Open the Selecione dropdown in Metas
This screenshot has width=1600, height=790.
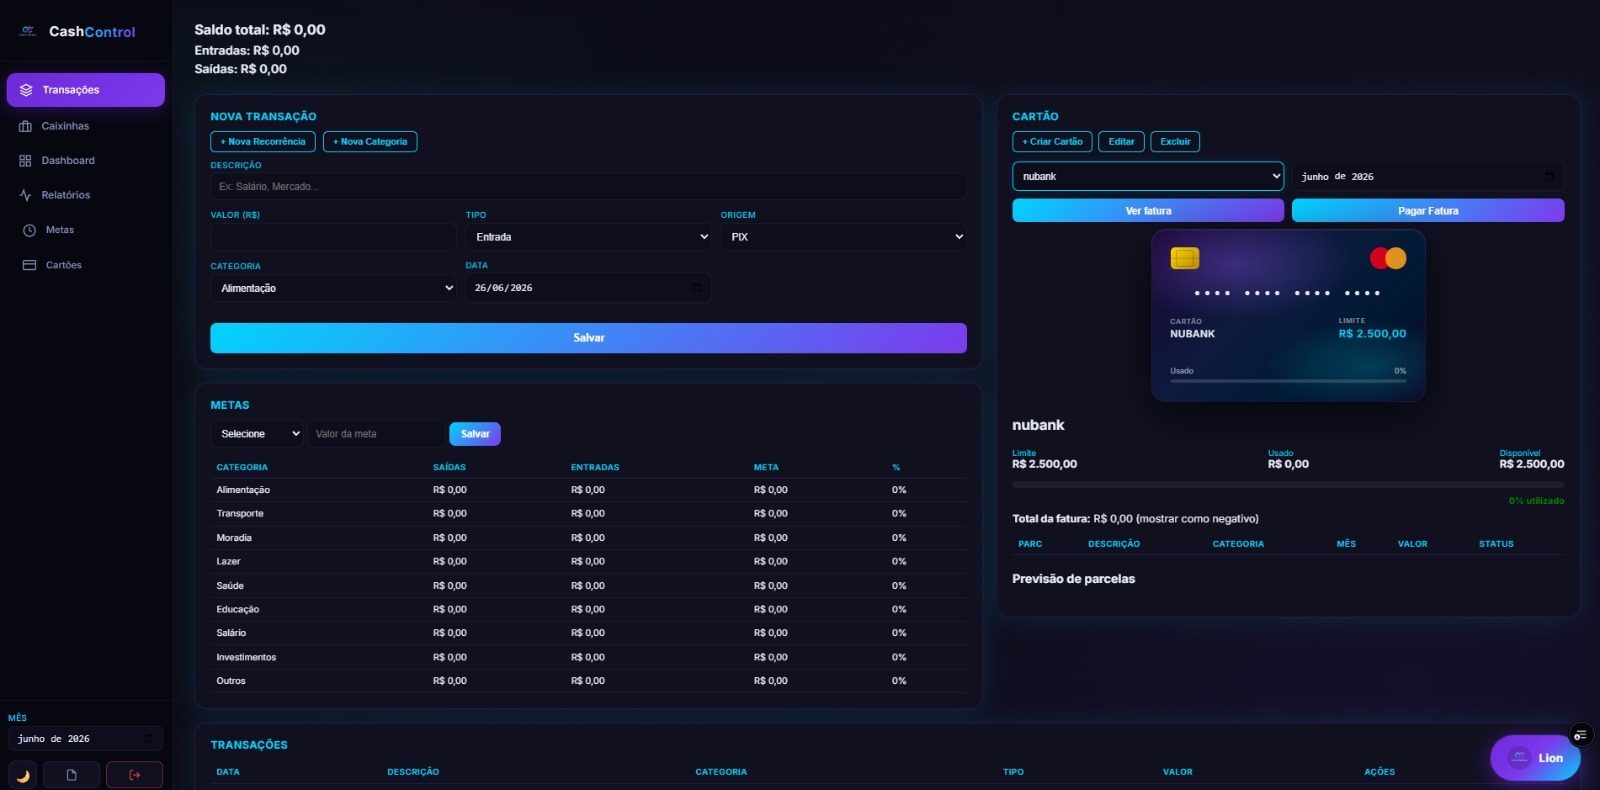coord(257,434)
